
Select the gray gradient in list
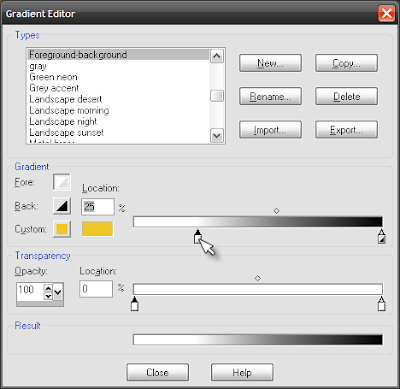coord(118,66)
